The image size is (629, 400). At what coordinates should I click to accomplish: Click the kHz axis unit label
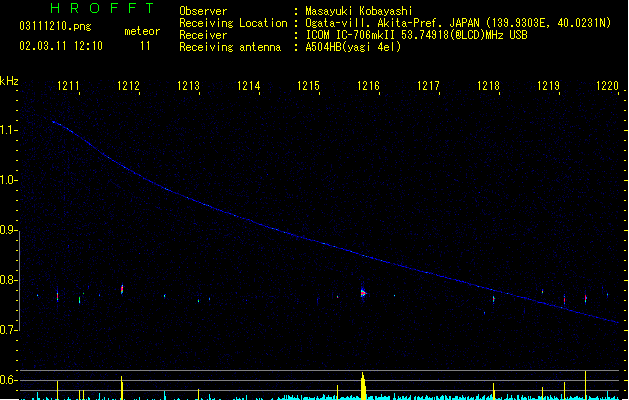9,81
